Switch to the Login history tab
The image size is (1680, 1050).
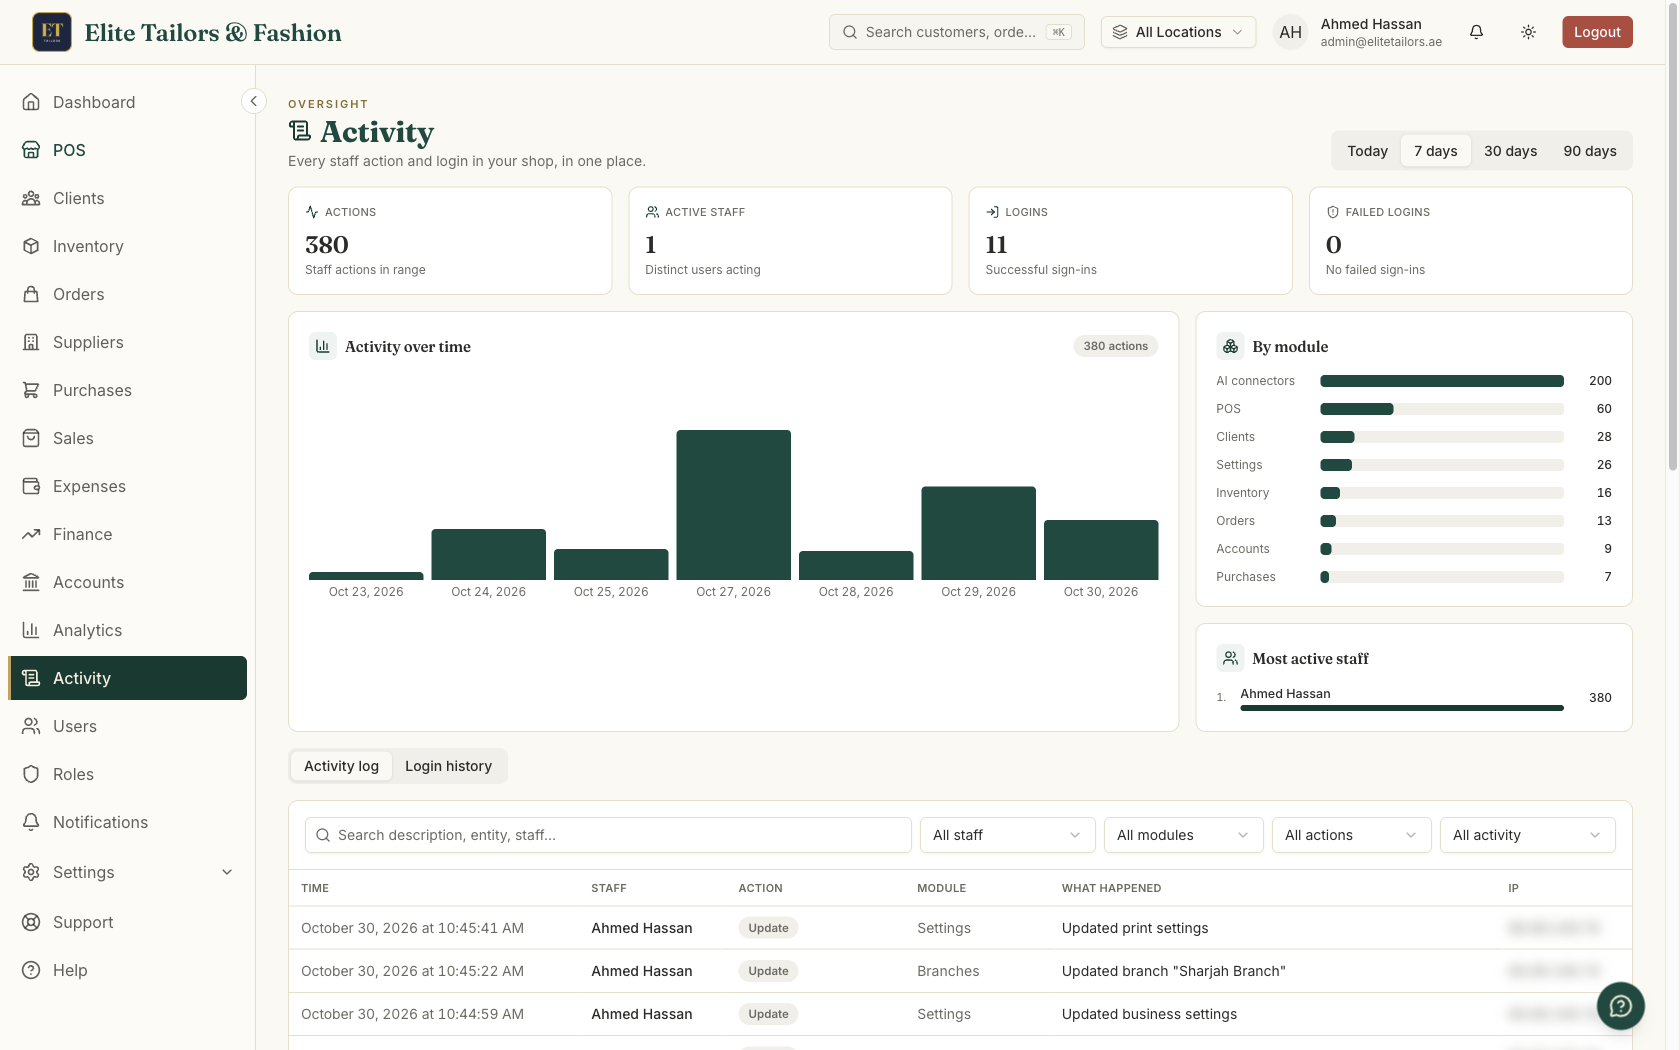(448, 766)
